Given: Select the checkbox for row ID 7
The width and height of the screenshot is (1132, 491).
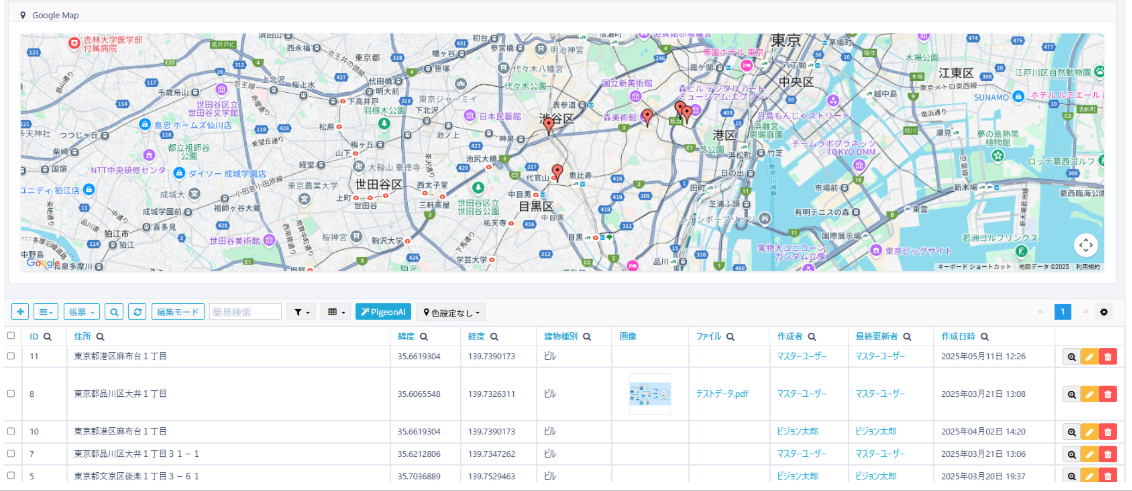Looking at the screenshot, I should coord(12,454).
